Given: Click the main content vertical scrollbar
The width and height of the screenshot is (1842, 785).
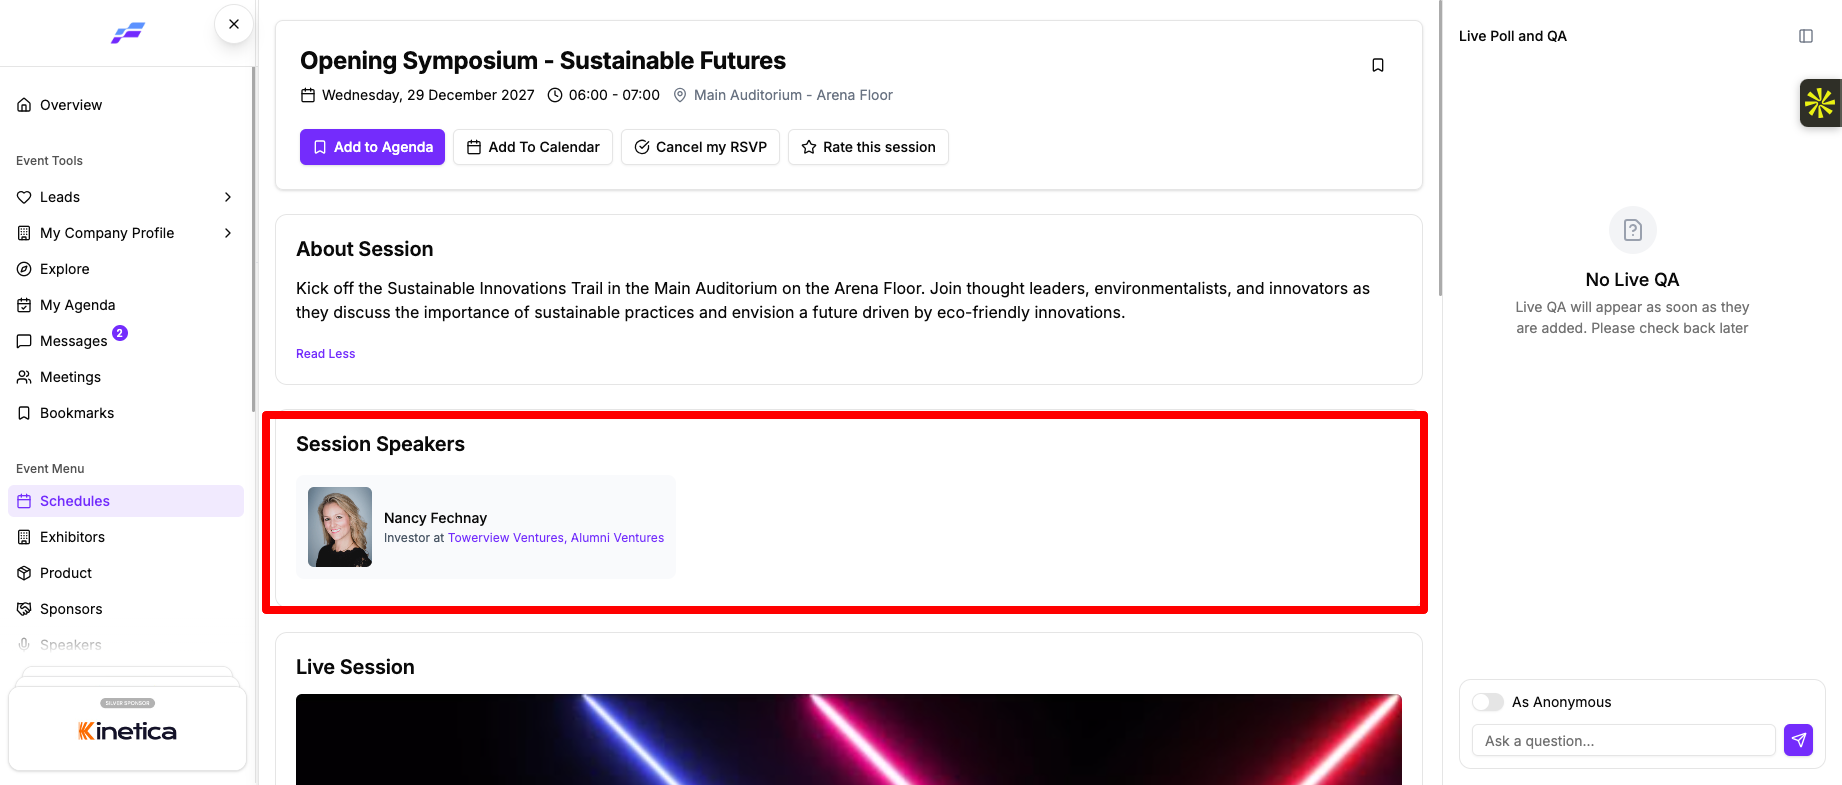Looking at the screenshot, I should tap(1440, 148).
